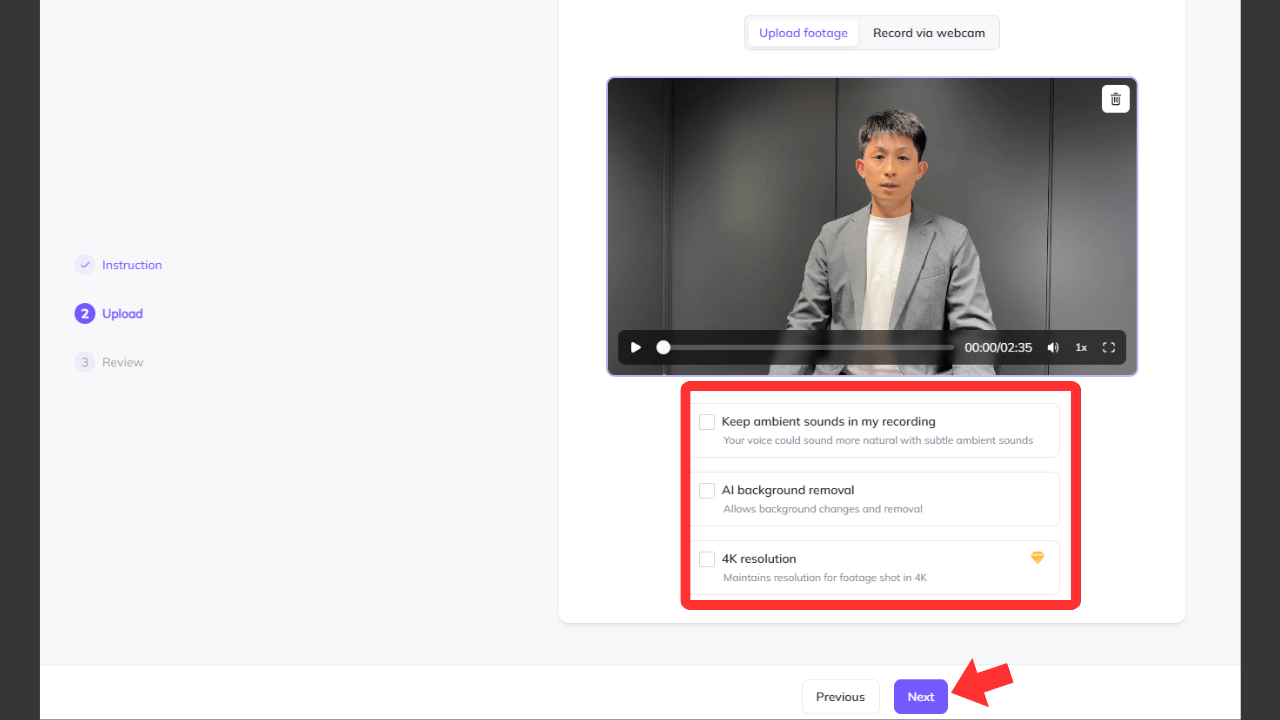1280x720 pixels.
Task: Open the 1x playback speed menu
Action: tap(1081, 348)
